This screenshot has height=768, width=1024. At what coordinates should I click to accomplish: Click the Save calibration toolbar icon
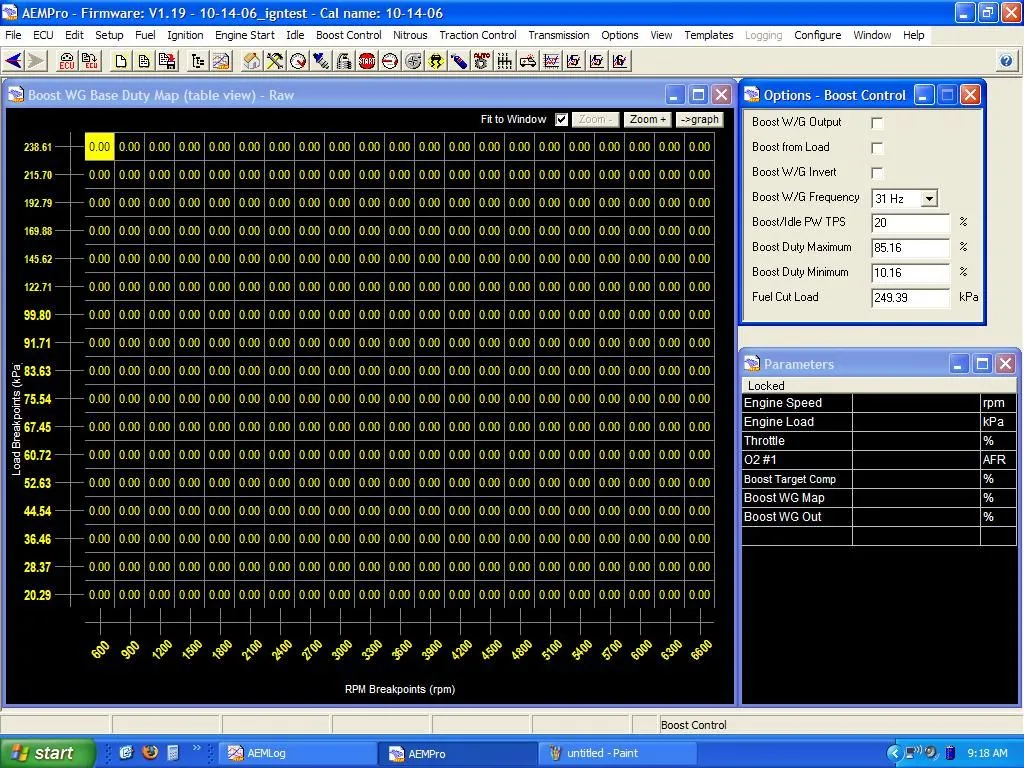[x=169, y=61]
